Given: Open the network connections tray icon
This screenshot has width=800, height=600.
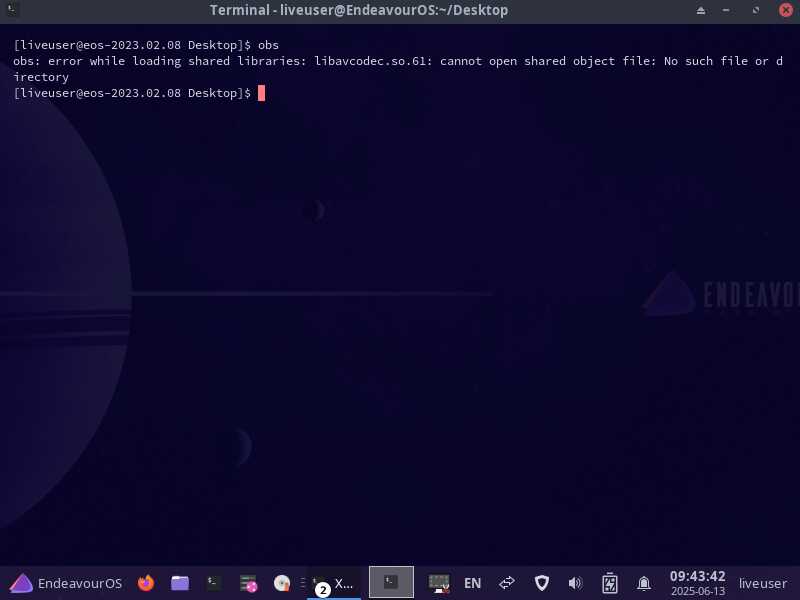Looking at the screenshot, I should [507, 583].
